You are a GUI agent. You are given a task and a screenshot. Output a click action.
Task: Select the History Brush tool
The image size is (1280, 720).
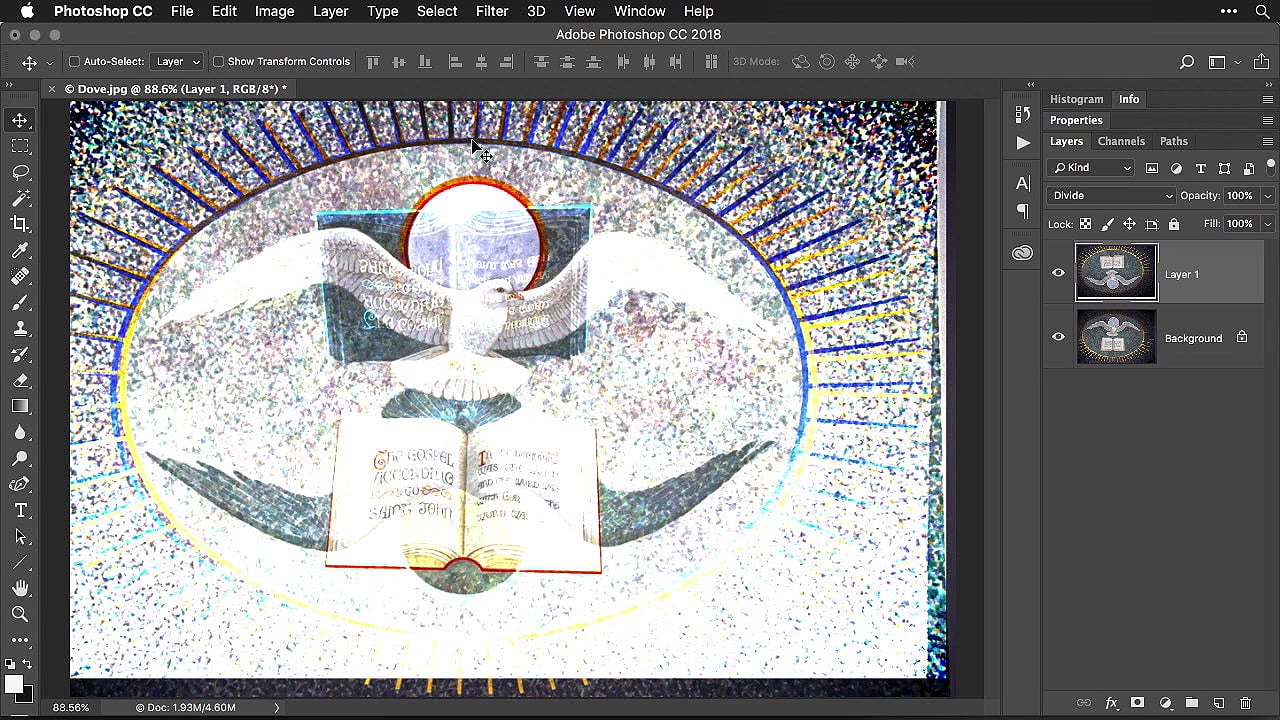[20, 354]
